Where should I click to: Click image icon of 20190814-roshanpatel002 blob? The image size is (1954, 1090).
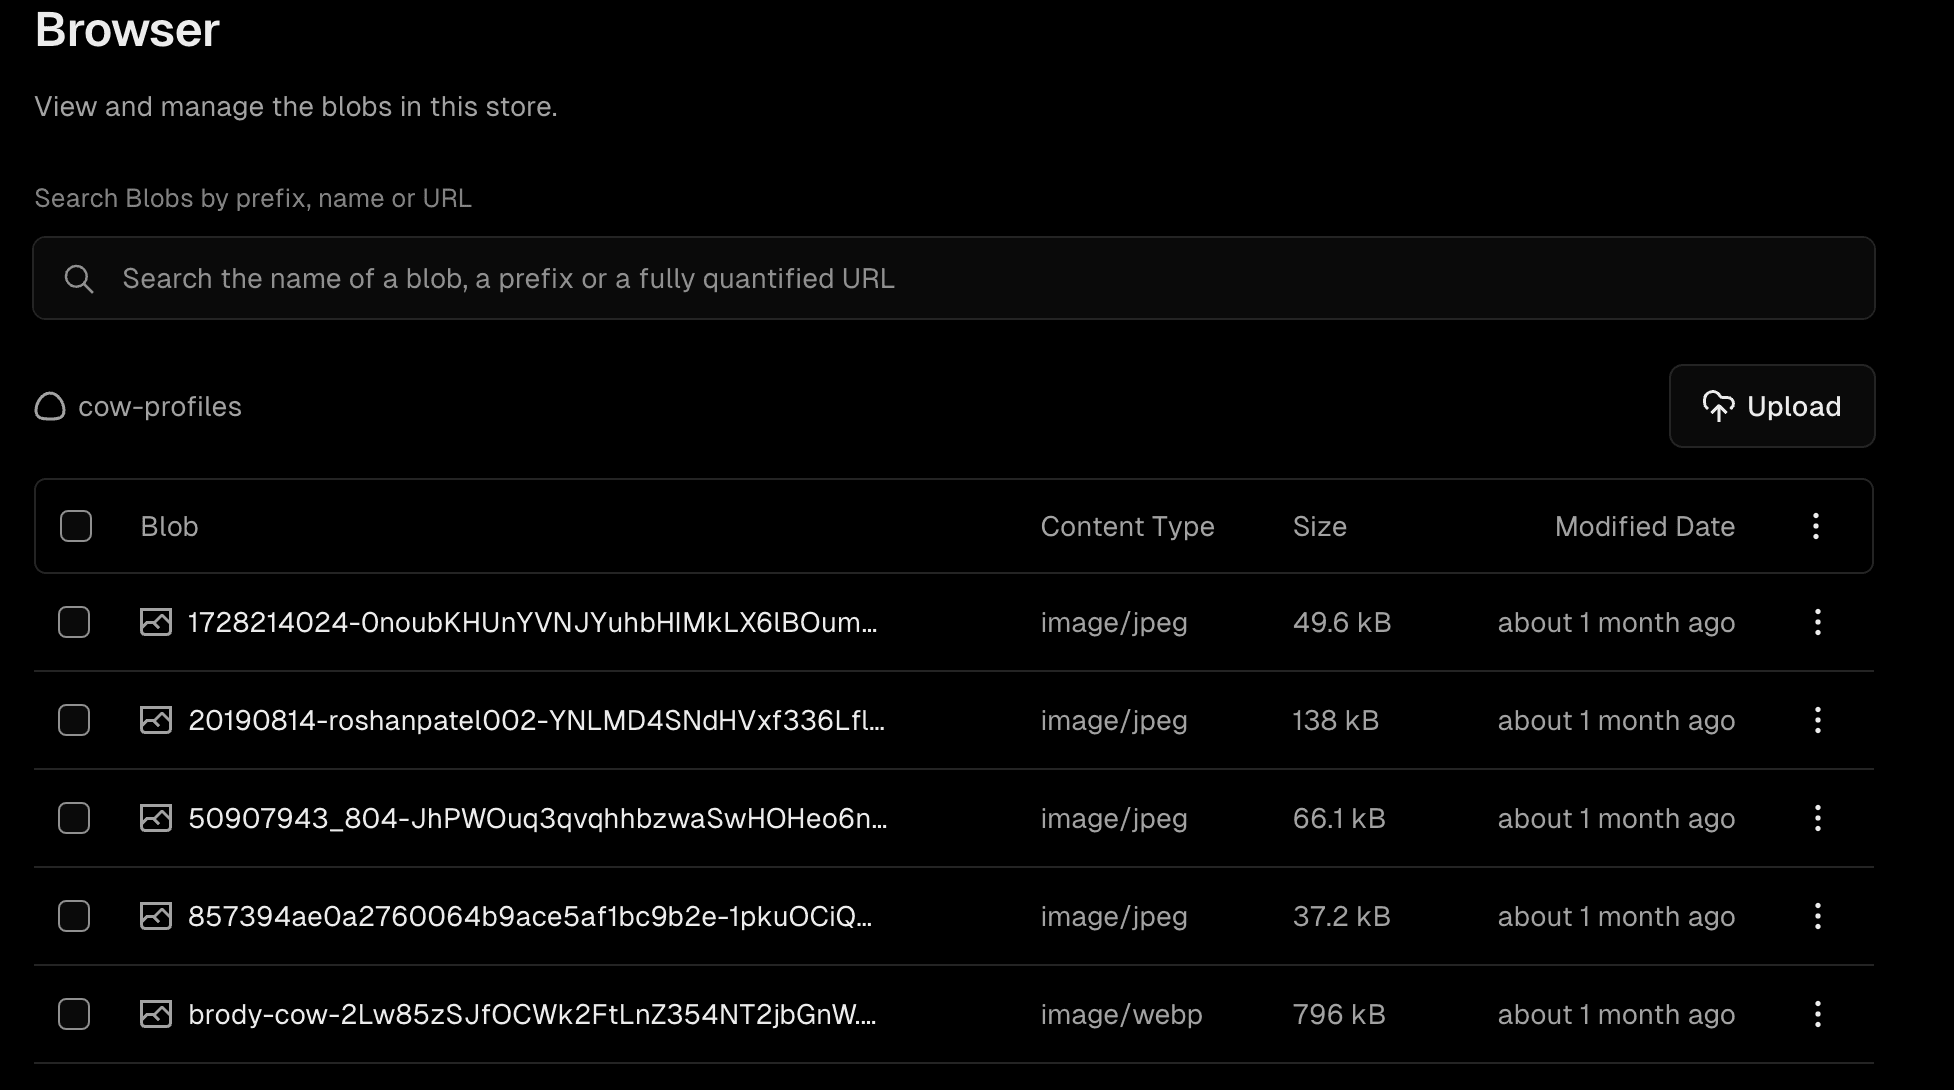pos(156,721)
